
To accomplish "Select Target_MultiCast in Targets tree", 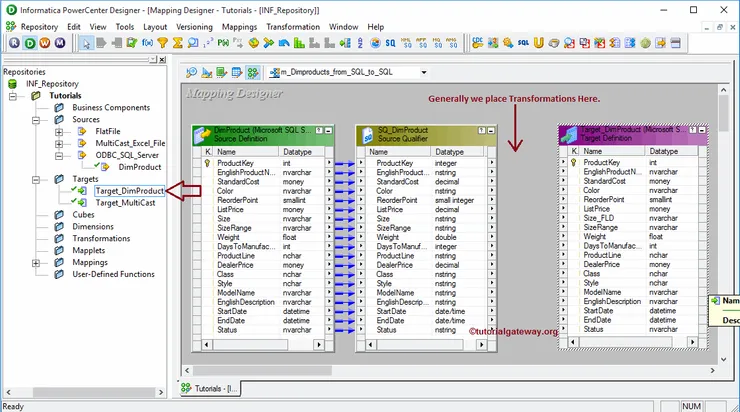I will 125,203.
